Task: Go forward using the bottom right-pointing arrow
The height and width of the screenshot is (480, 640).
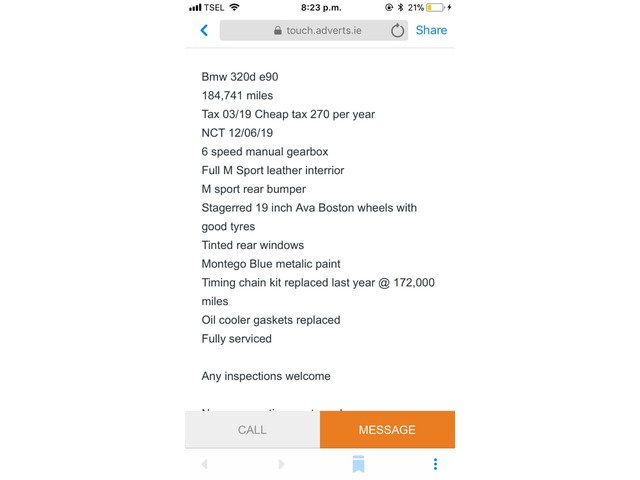Action: click(281, 464)
